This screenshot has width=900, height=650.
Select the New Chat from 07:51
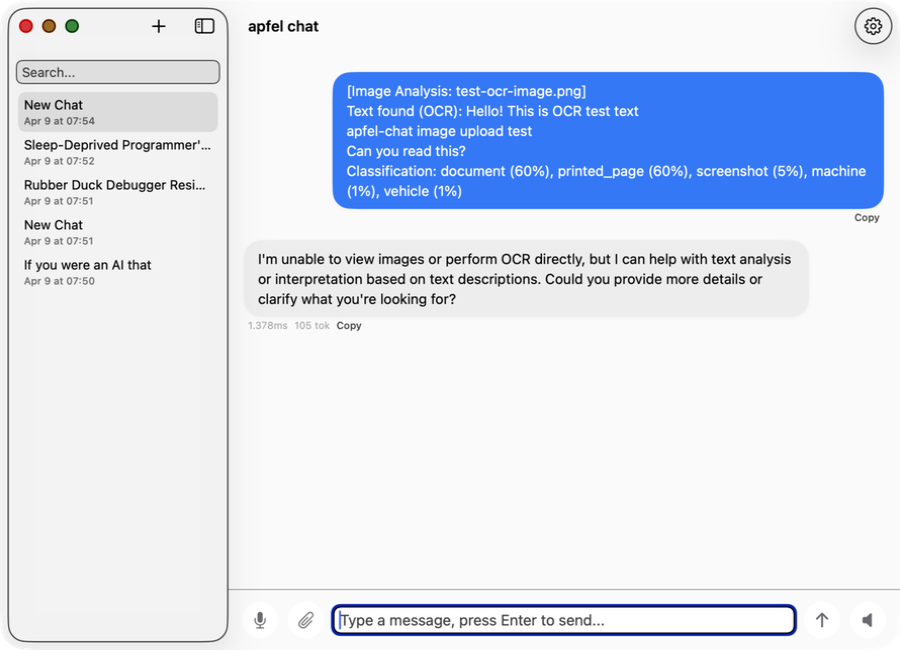tap(117, 232)
